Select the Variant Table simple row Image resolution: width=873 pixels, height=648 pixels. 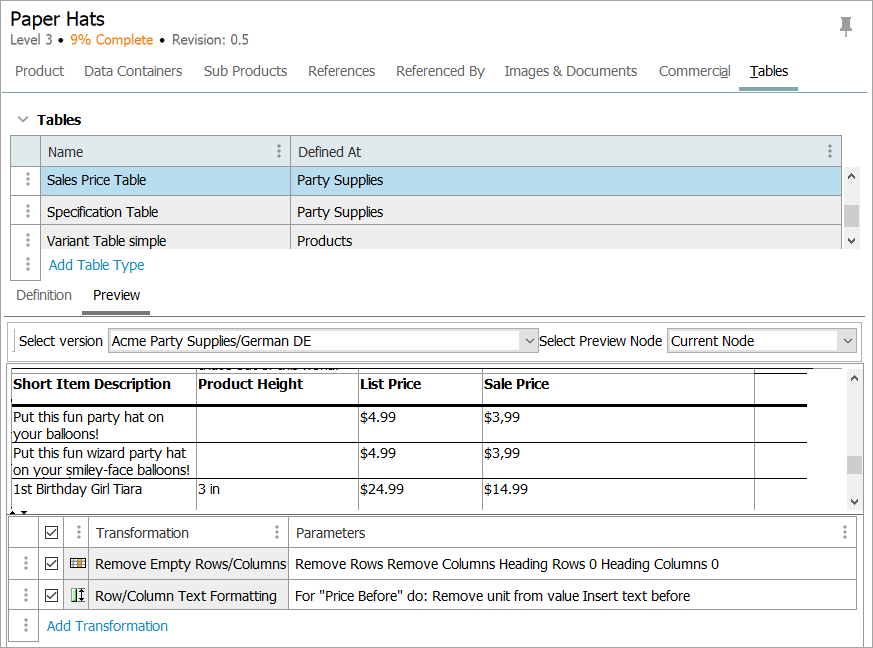[x=106, y=240]
